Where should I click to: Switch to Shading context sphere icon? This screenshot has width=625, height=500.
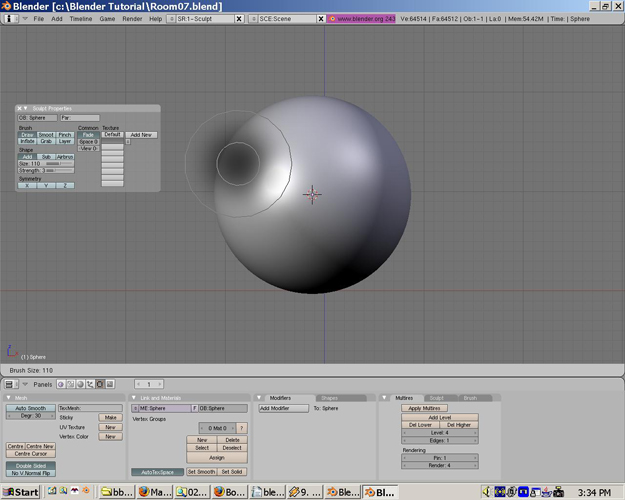[x=81, y=384]
